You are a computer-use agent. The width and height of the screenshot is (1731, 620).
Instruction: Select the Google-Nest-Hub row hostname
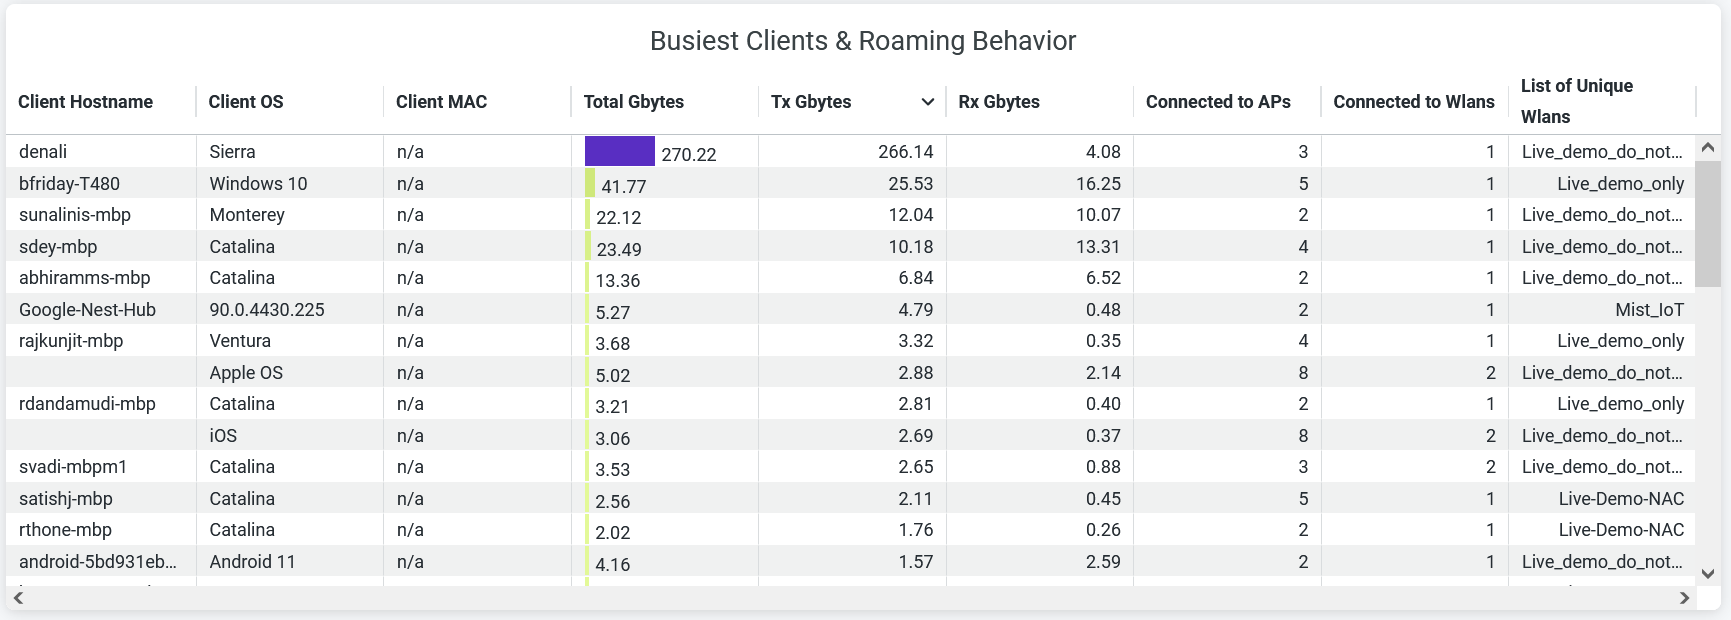[87, 310]
